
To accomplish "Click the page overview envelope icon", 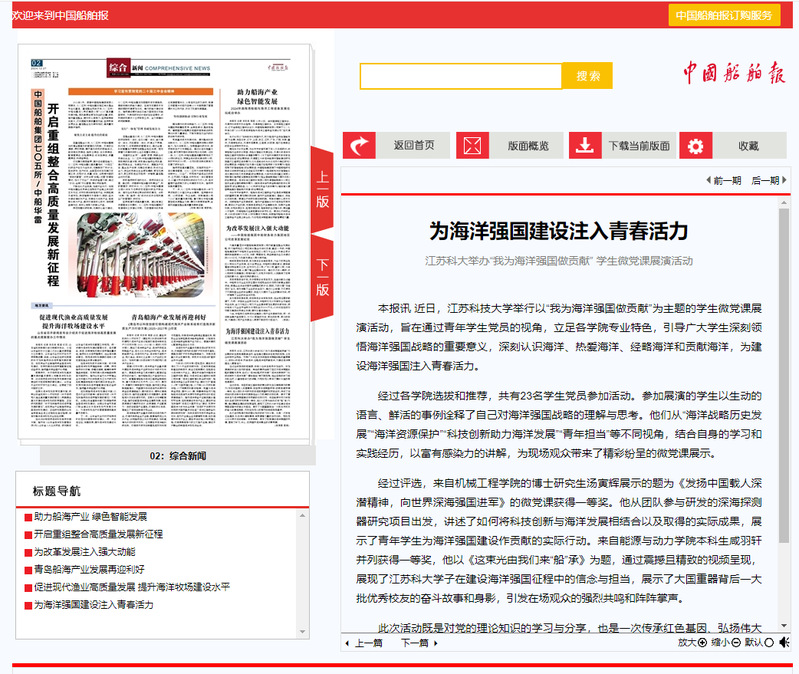I will tap(473, 145).
